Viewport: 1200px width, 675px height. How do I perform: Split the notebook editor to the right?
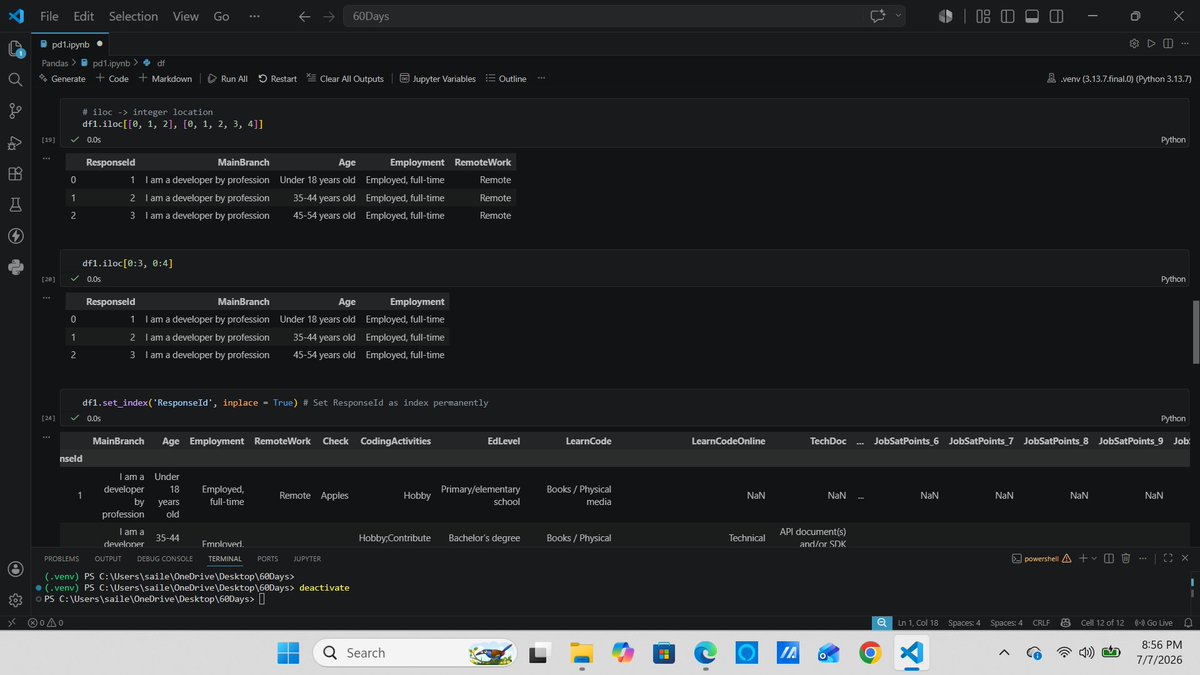click(x=1167, y=44)
